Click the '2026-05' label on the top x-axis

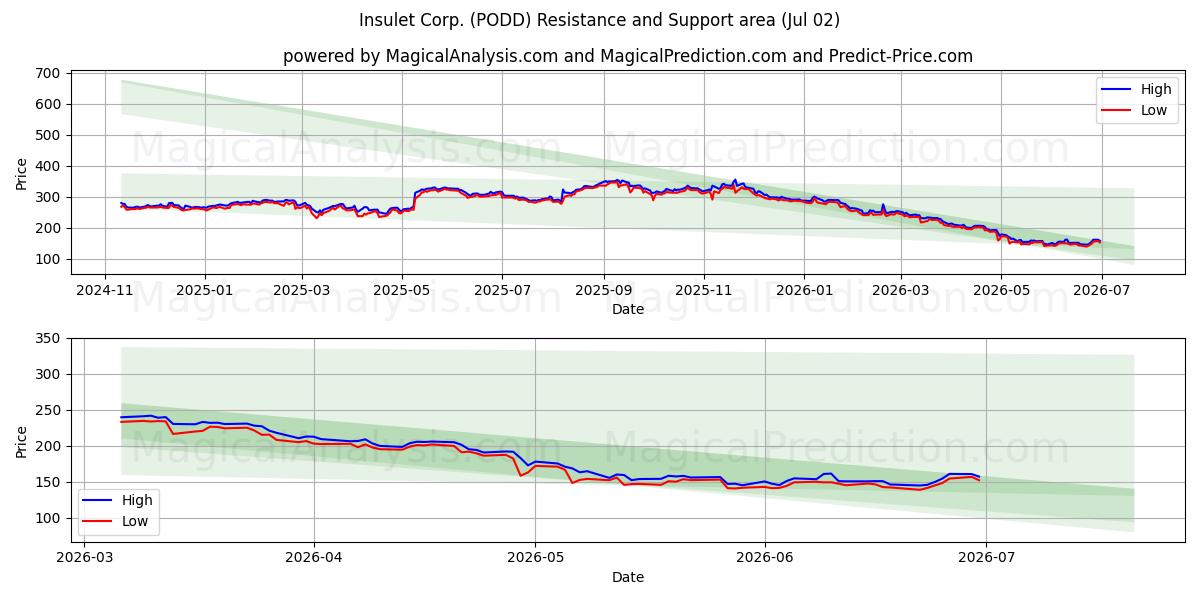click(x=1000, y=291)
